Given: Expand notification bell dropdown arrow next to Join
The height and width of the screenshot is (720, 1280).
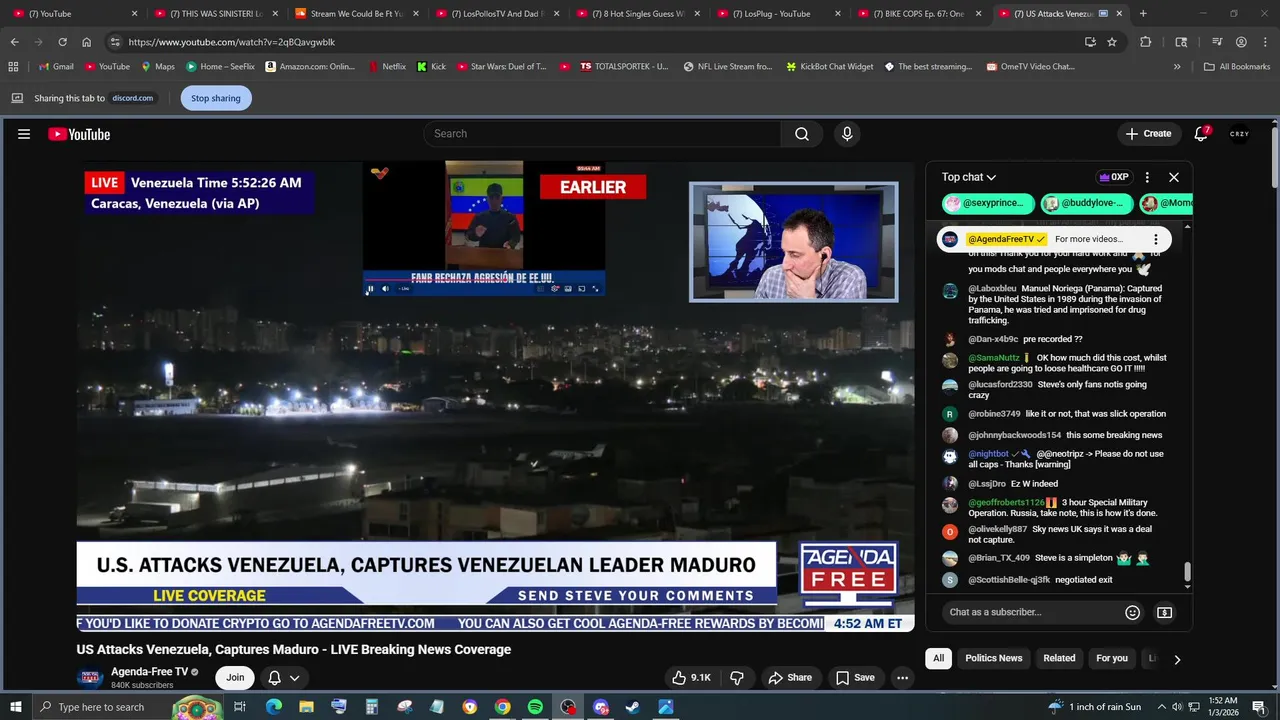Looking at the screenshot, I should (295, 678).
